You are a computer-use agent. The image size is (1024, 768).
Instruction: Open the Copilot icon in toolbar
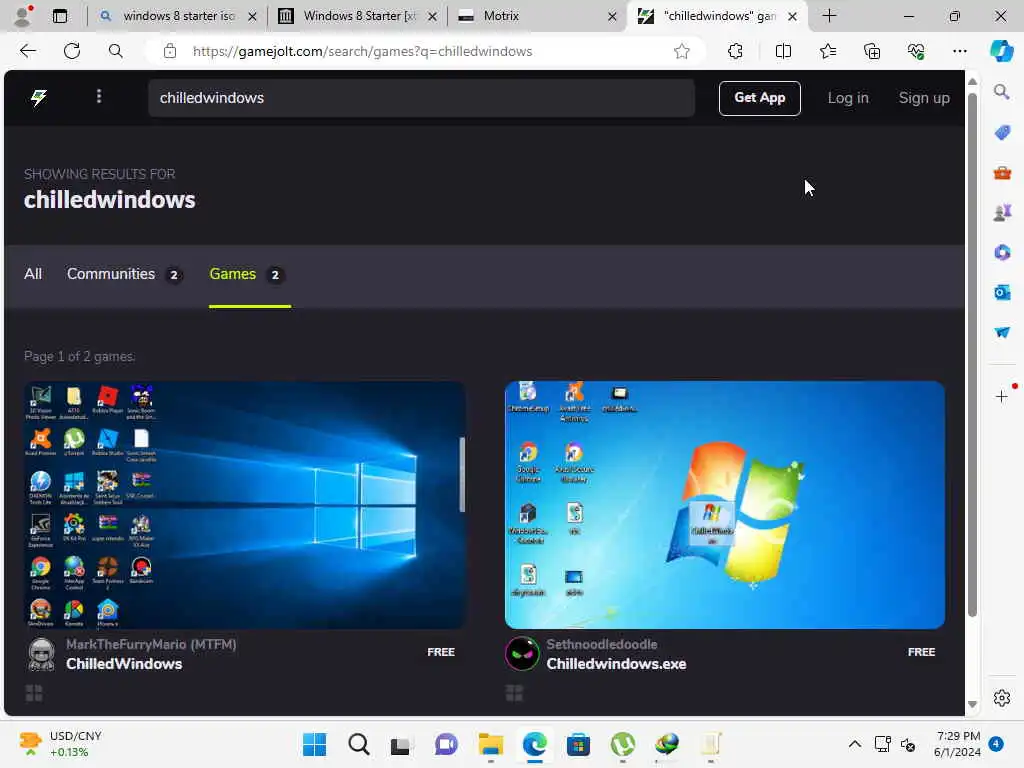coord(1001,51)
